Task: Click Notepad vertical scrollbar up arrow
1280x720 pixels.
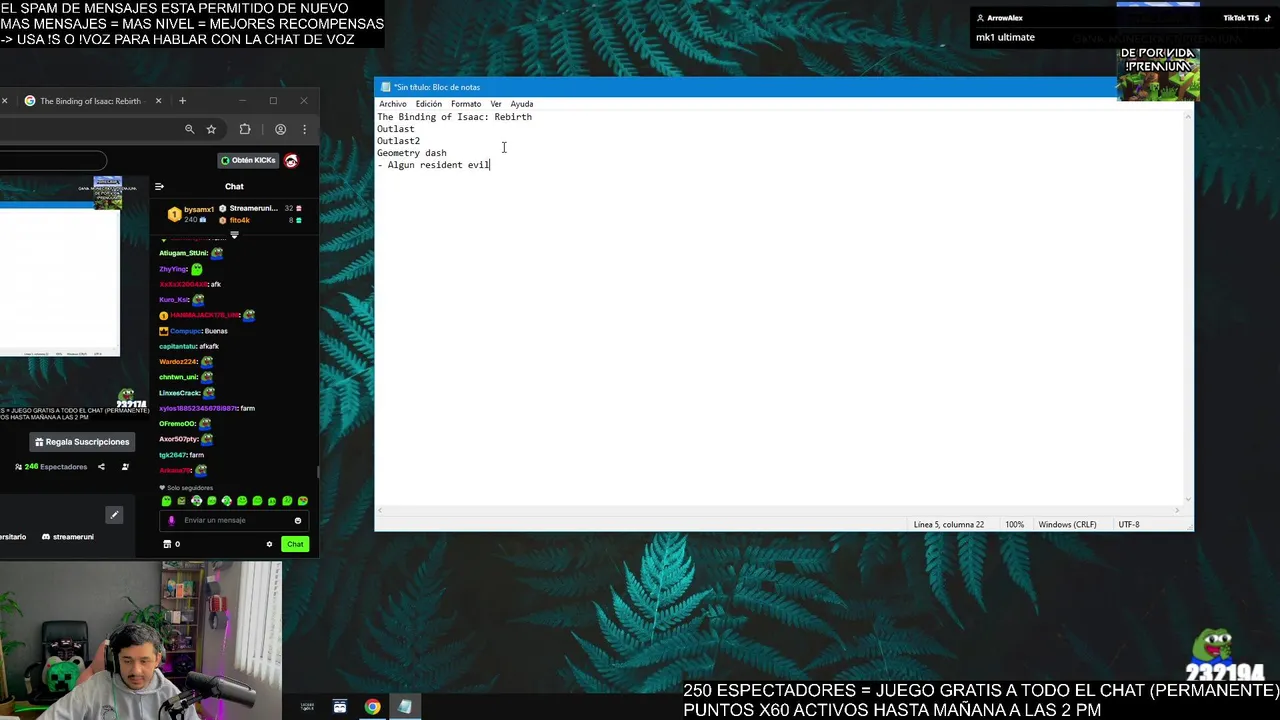Action: (x=1188, y=116)
